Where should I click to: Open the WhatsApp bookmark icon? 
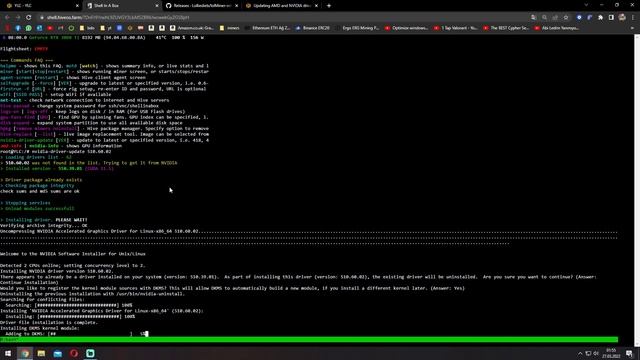click(x=29, y=28)
